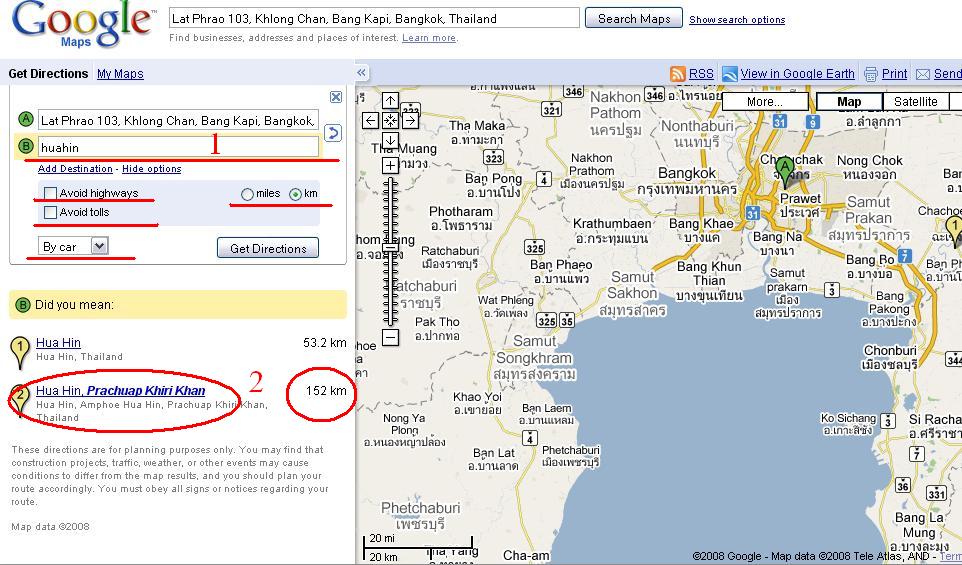Image resolution: width=962 pixels, height=565 pixels.
Task: Close the directions panel with the X icon
Action: click(x=336, y=97)
